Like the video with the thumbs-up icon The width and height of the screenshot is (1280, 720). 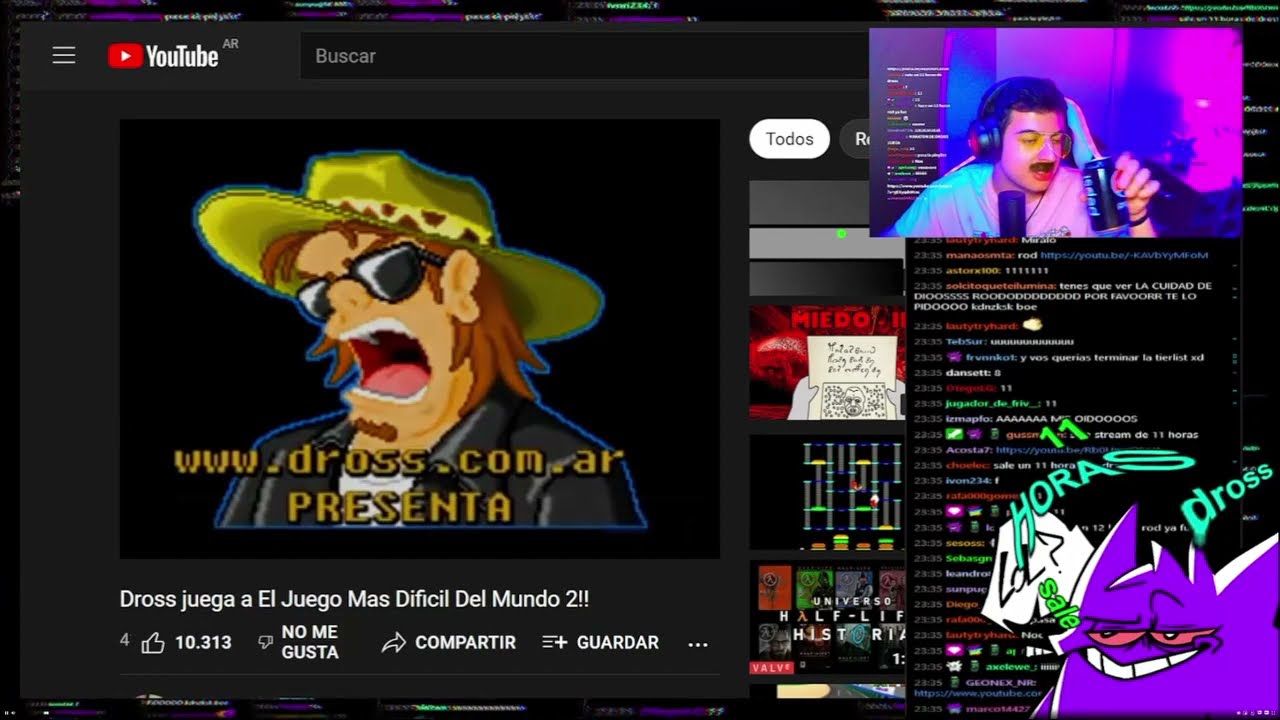pyautogui.click(x=153, y=643)
